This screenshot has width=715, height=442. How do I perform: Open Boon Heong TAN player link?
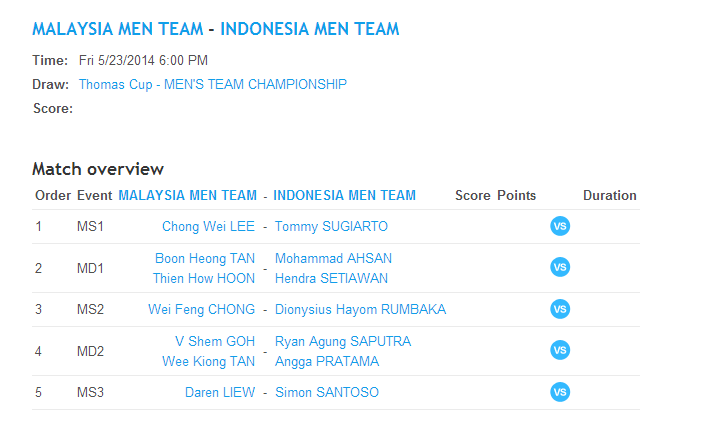pos(205,259)
